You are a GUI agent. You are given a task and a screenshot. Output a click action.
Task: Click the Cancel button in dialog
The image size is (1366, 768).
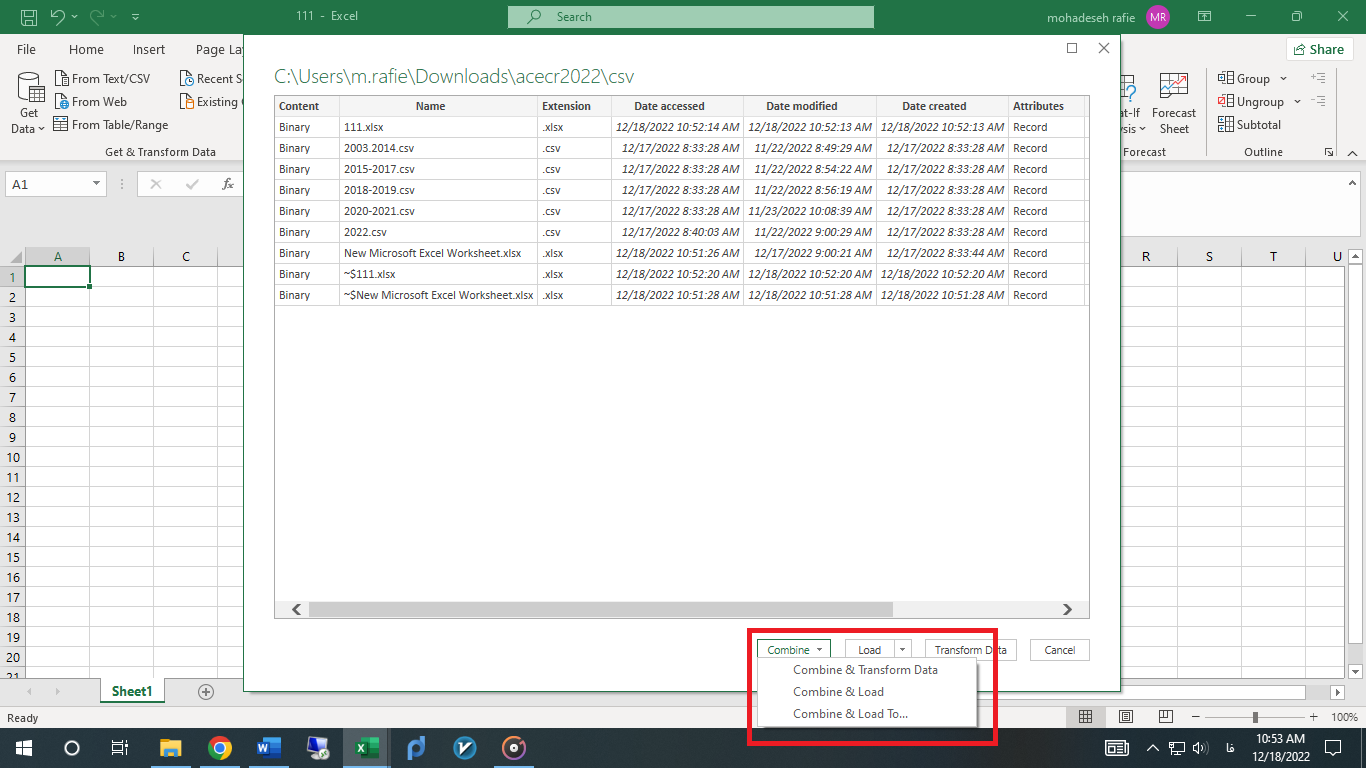click(x=1059, y=650)
